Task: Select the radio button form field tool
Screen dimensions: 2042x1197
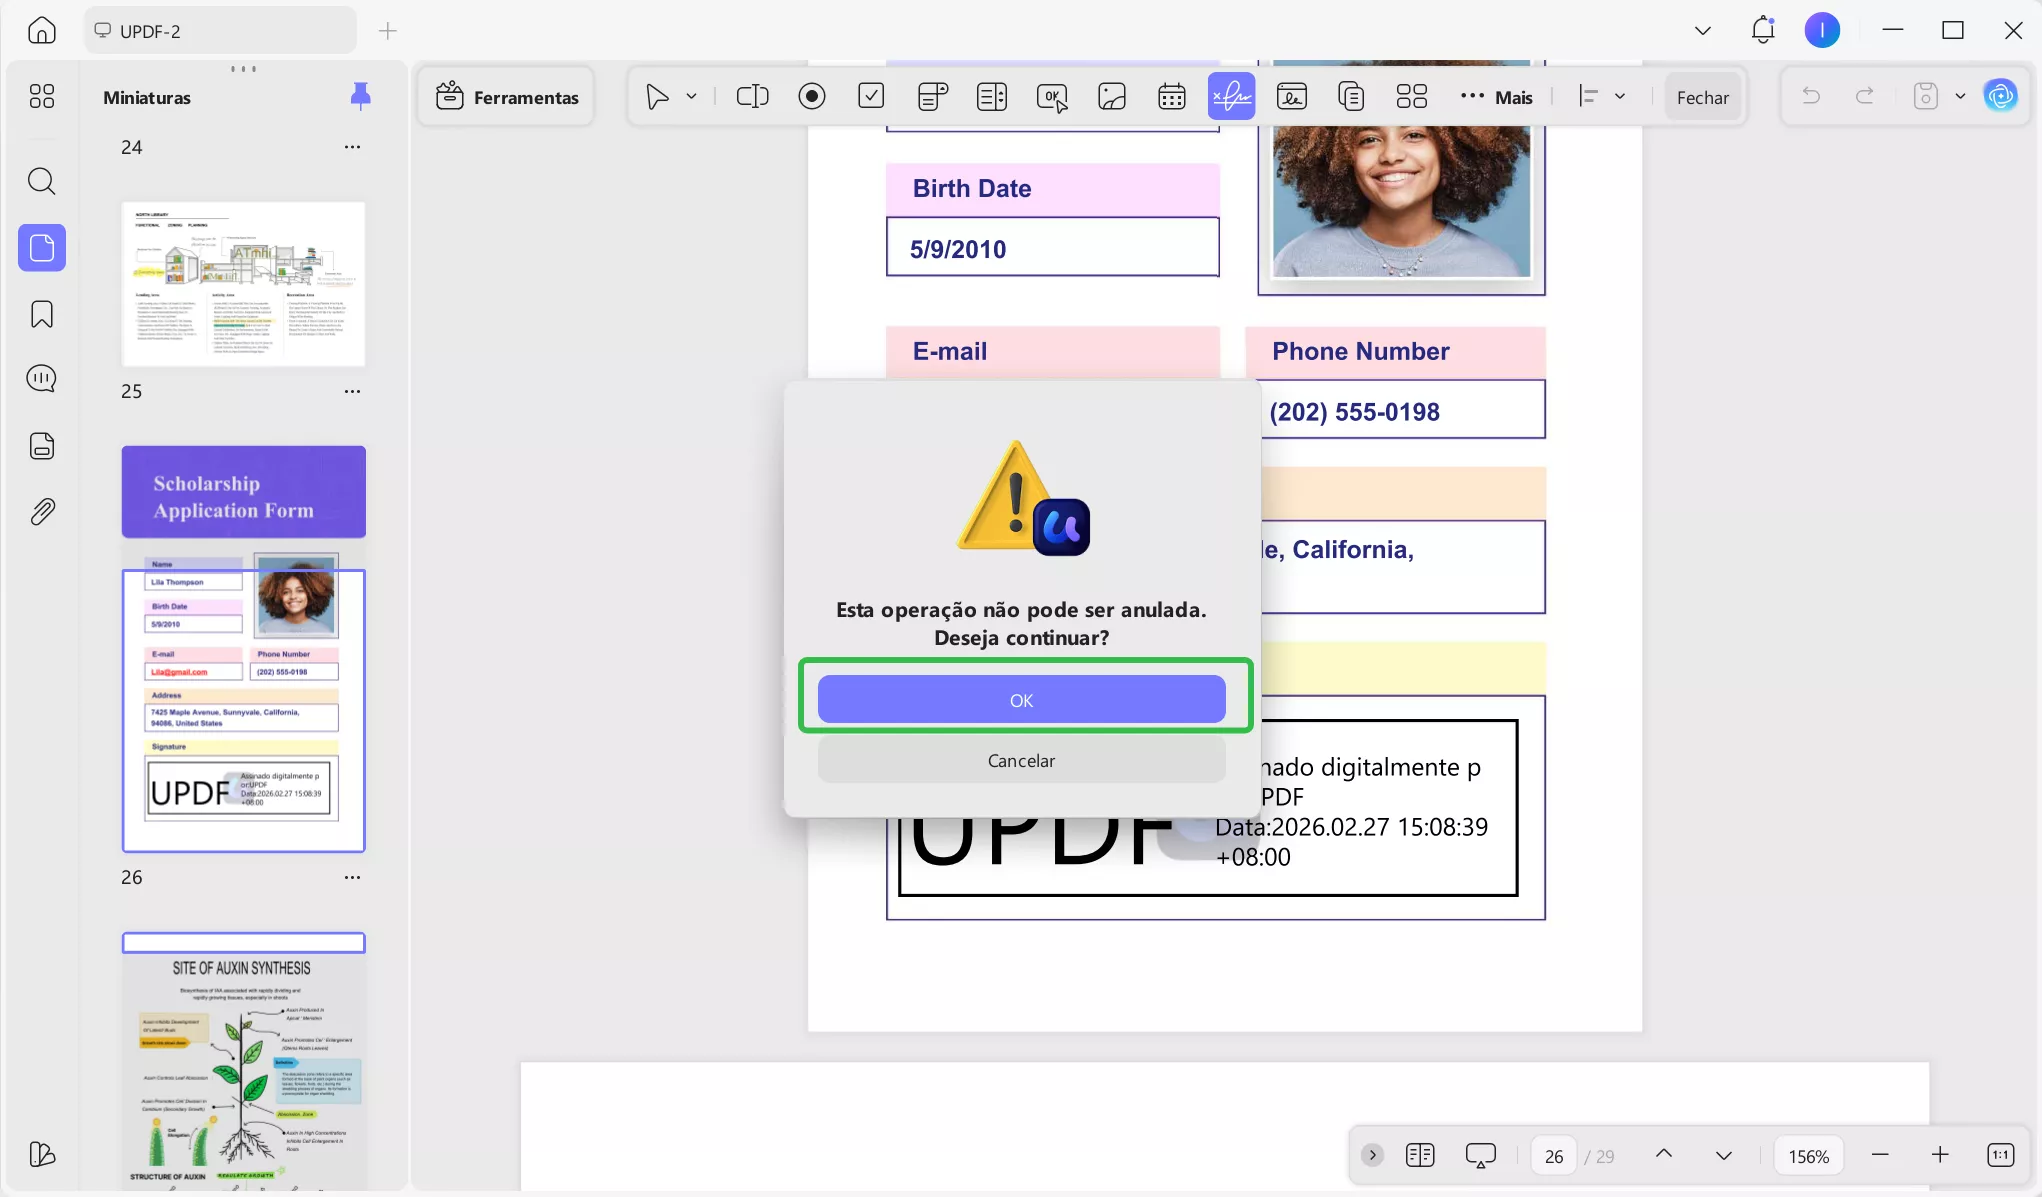Action: [x=812, y=96]
